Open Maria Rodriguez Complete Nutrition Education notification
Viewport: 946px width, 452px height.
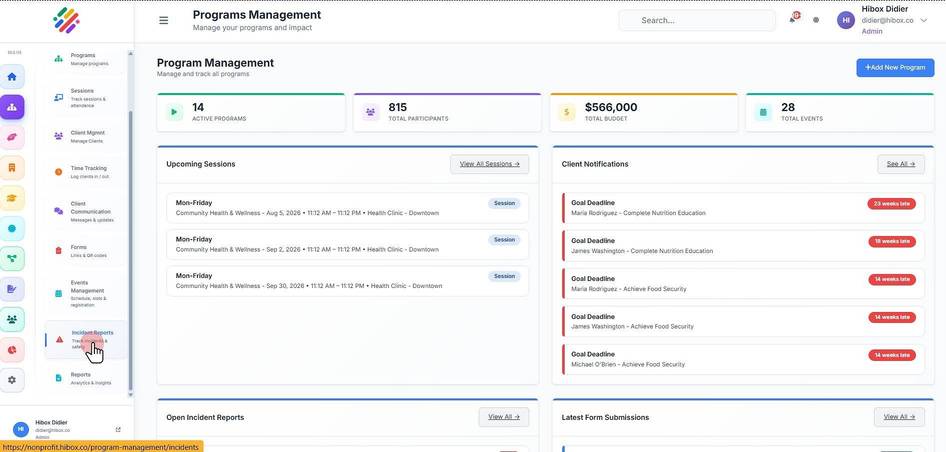pos(743,208)
